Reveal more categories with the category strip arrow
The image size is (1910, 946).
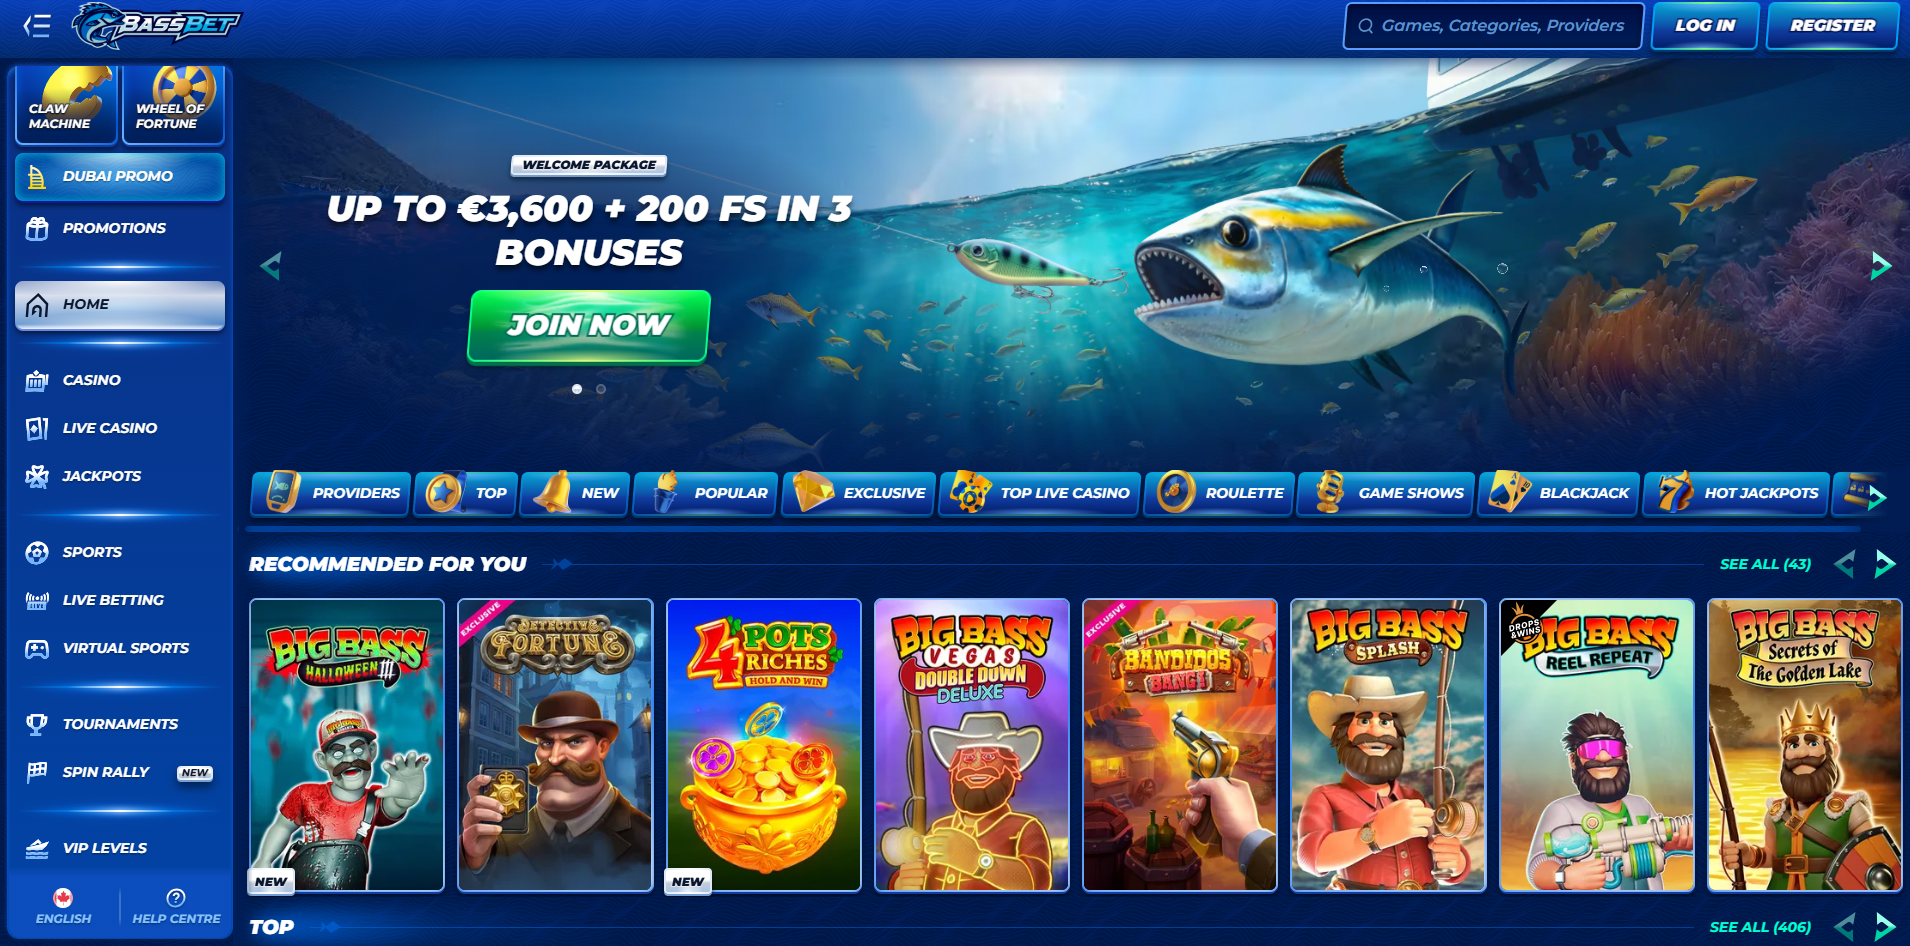coord(1877,497)
